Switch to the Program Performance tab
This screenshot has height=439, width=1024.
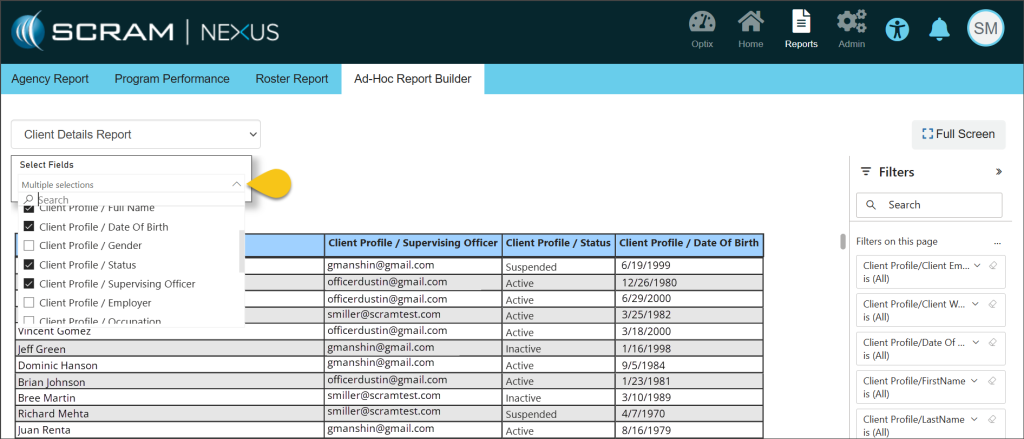(x=172, y=79)
